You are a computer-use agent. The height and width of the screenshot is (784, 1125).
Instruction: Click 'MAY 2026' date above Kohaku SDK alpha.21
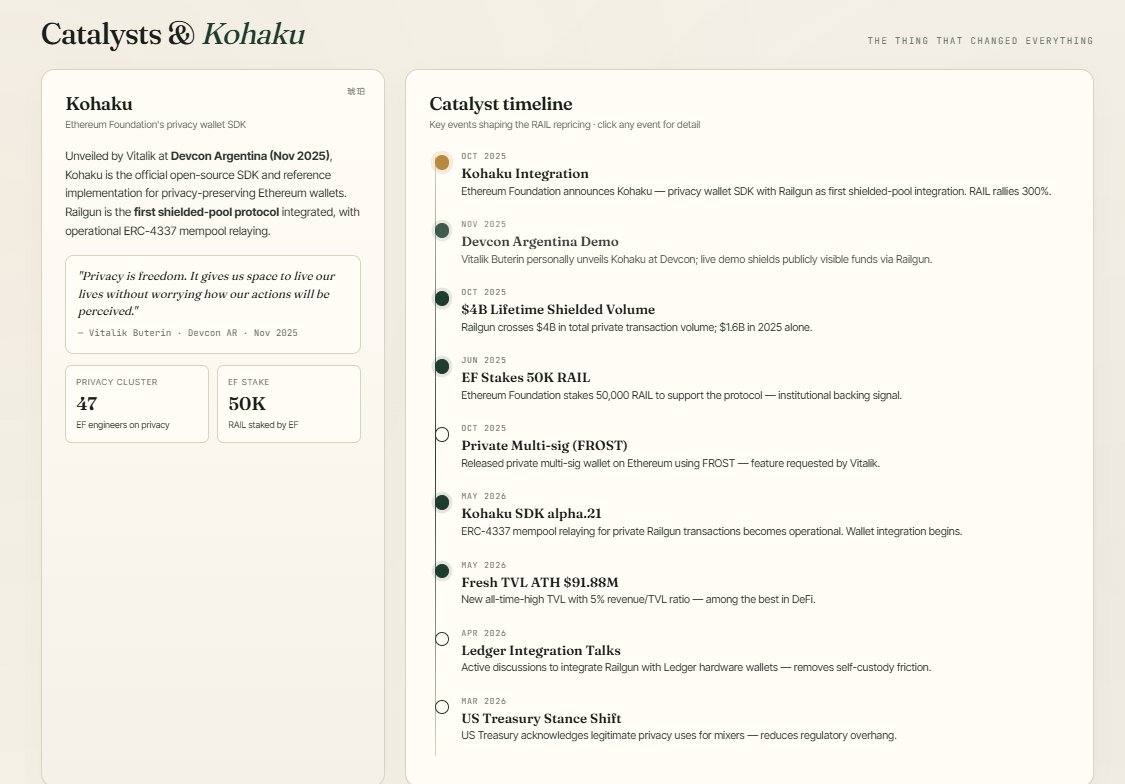coord(484,496)
